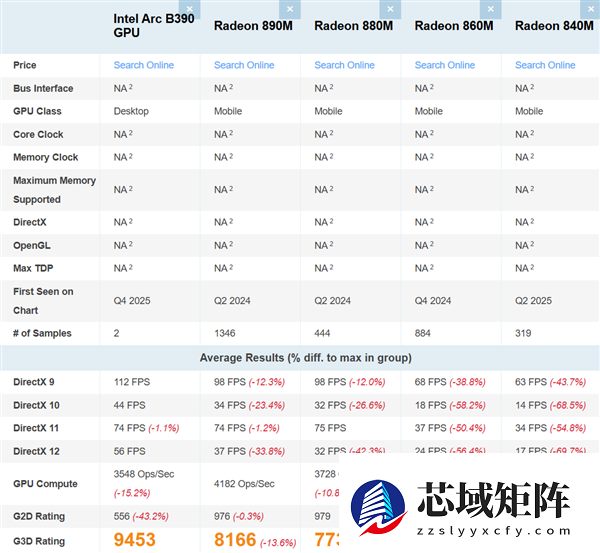Click the 56 FPS DirectX 12 result
The width and height of the screenshot is (600, 553).
pyautogui.click(x=130, y=451)
